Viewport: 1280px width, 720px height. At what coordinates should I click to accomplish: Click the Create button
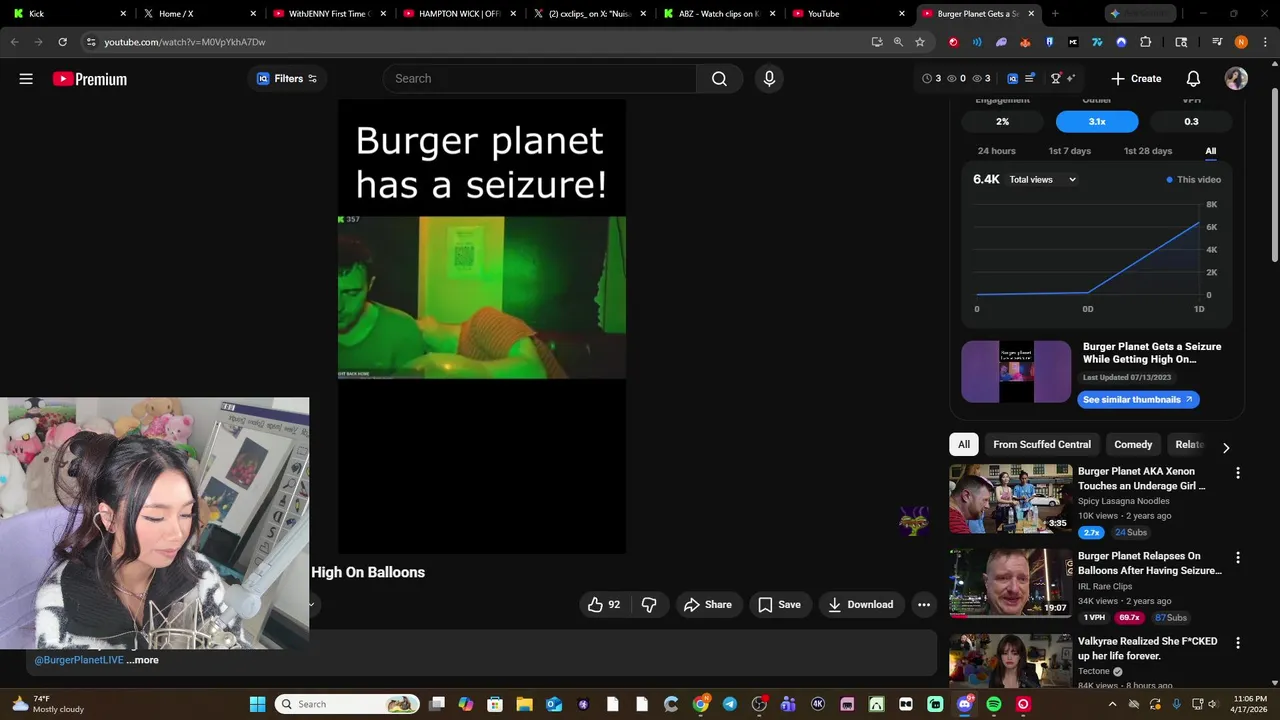1136,79
